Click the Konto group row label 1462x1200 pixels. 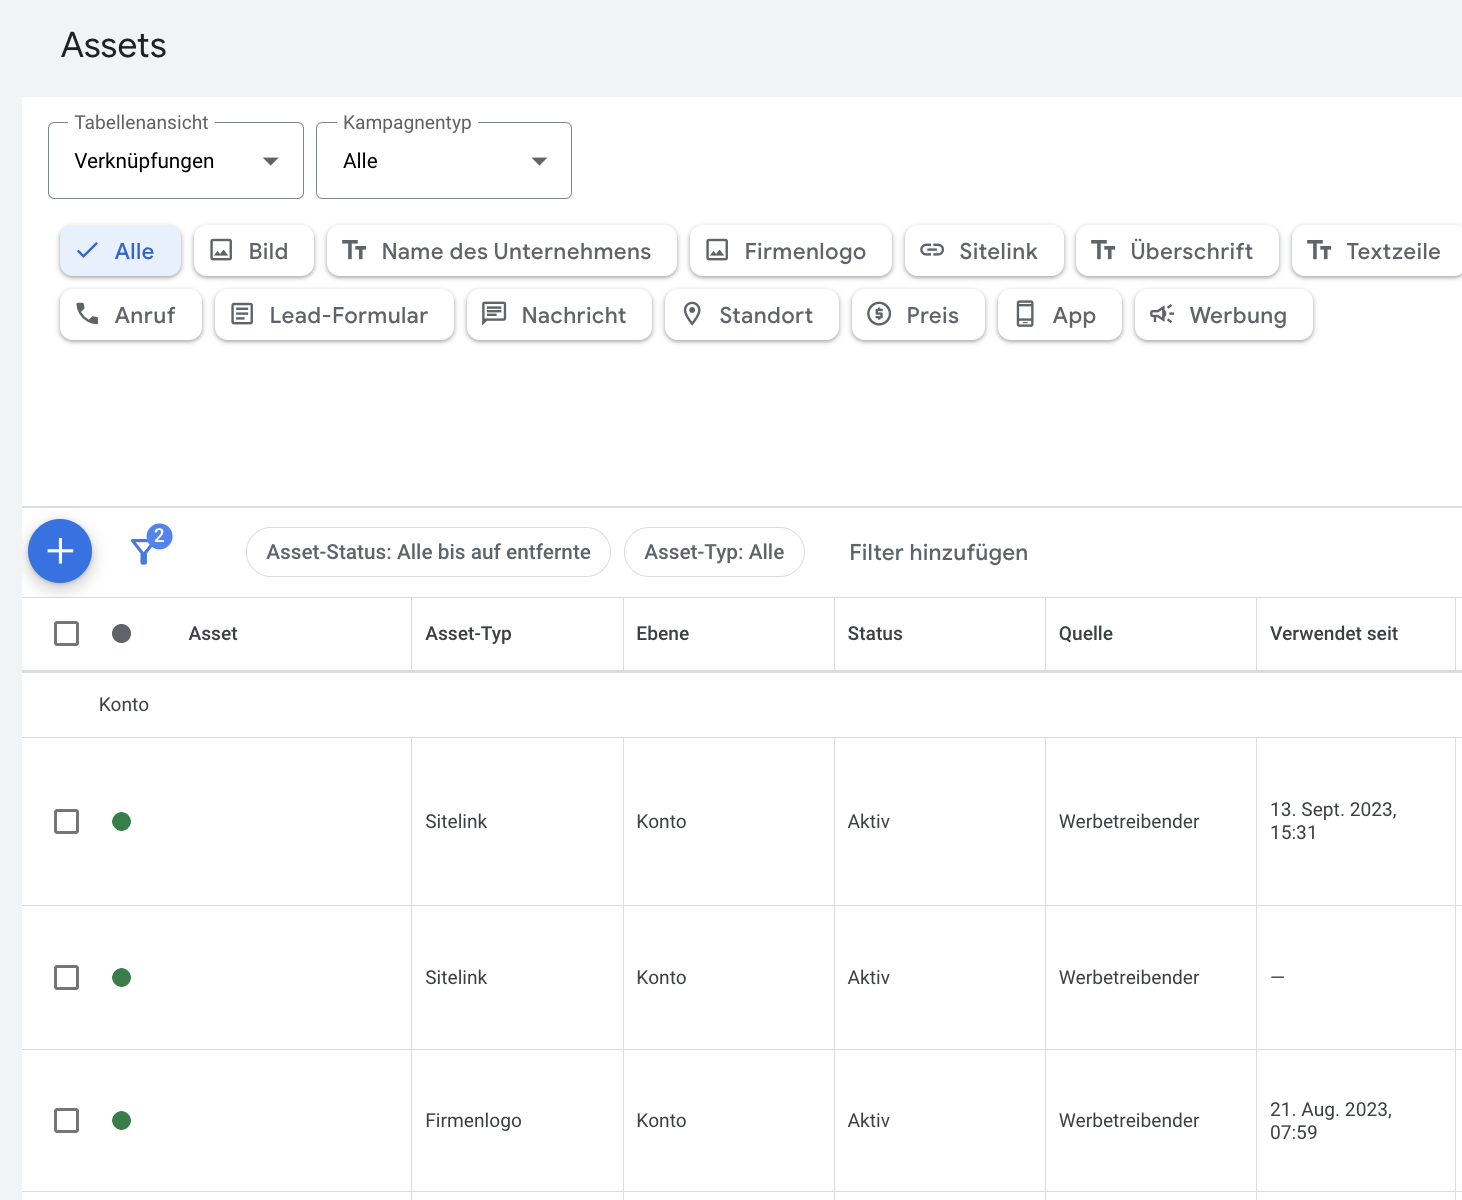pos(124,705)
